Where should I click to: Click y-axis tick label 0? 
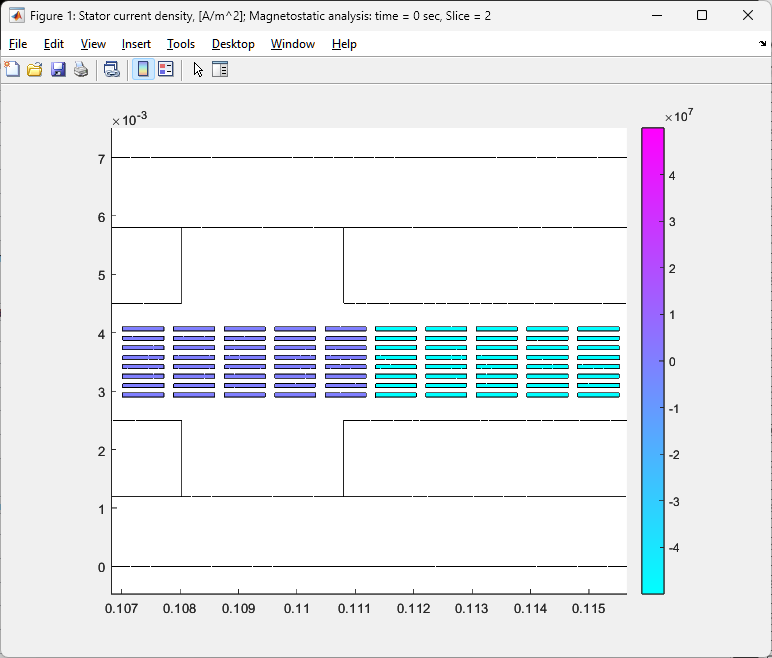101,568
